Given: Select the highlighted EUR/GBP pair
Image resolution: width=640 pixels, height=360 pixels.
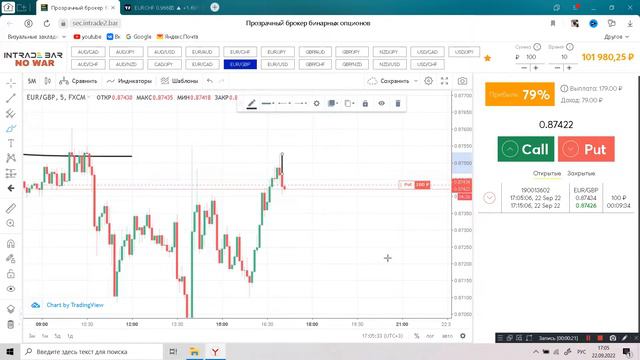Looking at the screenshot, I should point(240,64).
